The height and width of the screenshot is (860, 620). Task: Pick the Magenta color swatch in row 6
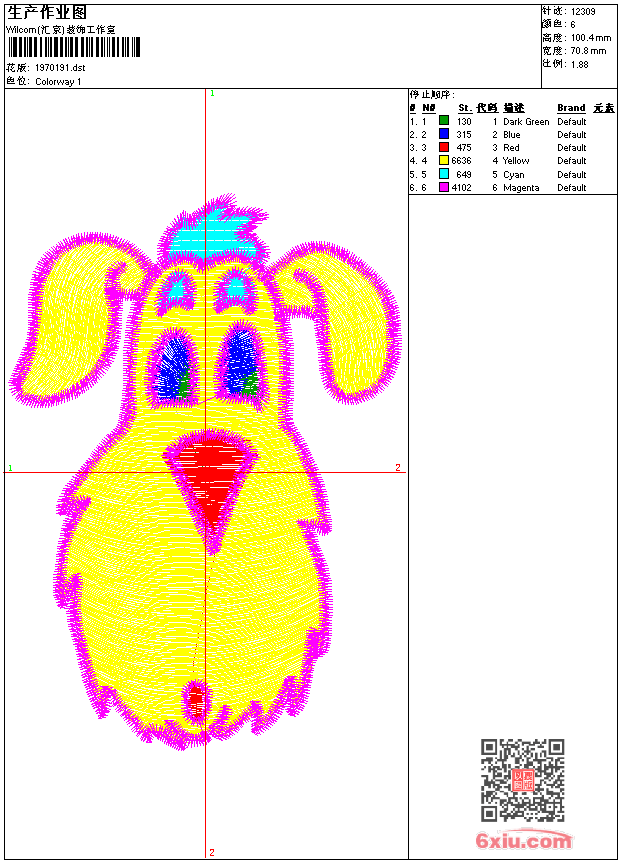(444, 187)
